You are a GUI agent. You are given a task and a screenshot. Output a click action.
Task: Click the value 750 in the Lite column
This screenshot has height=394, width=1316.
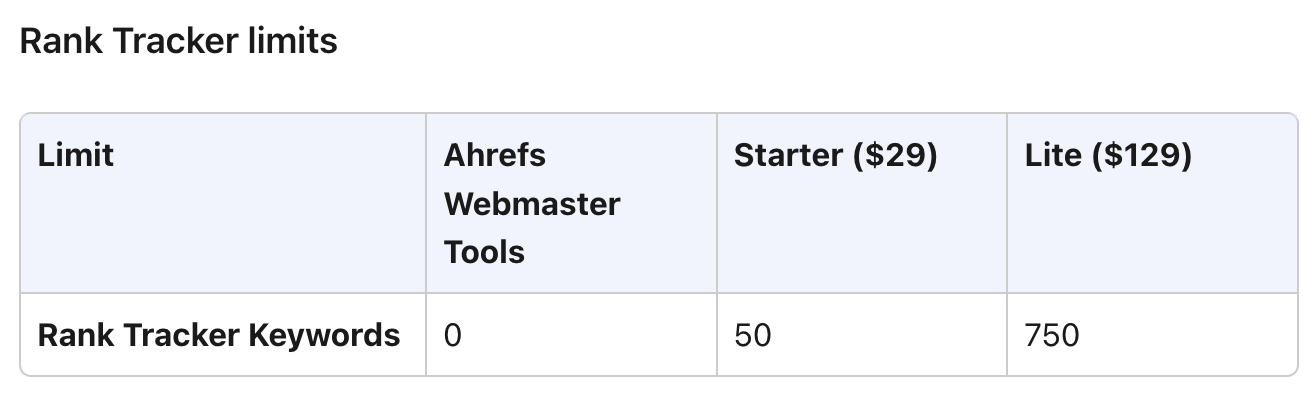[1052, 335]
